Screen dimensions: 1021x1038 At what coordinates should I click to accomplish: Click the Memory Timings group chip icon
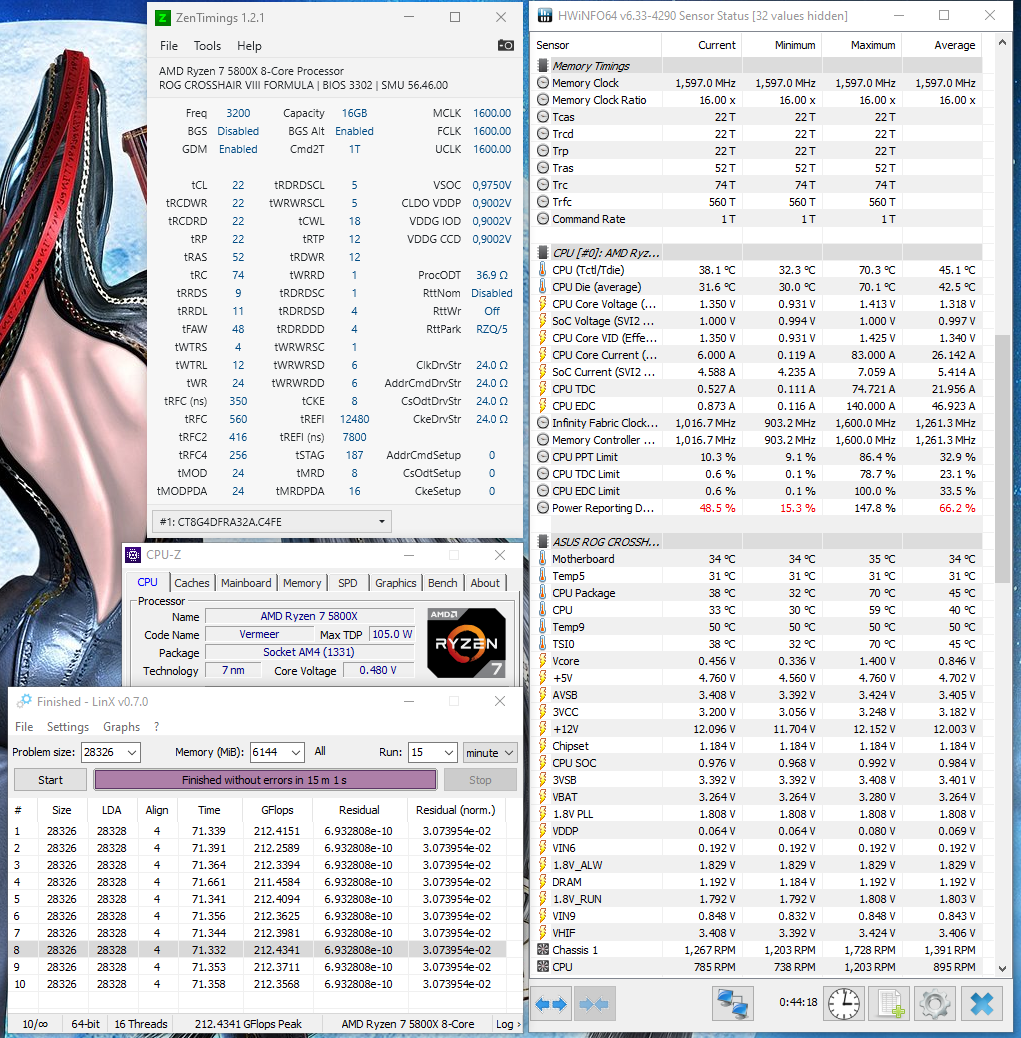(542, 66)
